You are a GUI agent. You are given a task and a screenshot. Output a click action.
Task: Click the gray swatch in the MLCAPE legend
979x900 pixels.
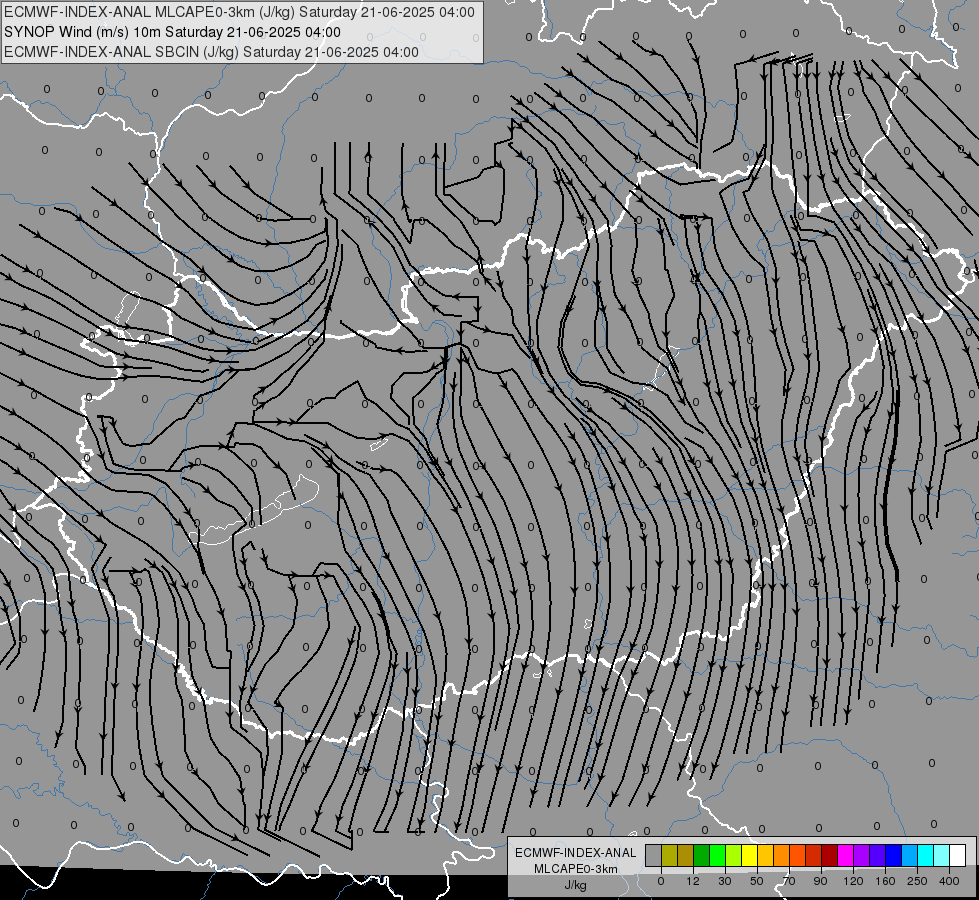654,855
